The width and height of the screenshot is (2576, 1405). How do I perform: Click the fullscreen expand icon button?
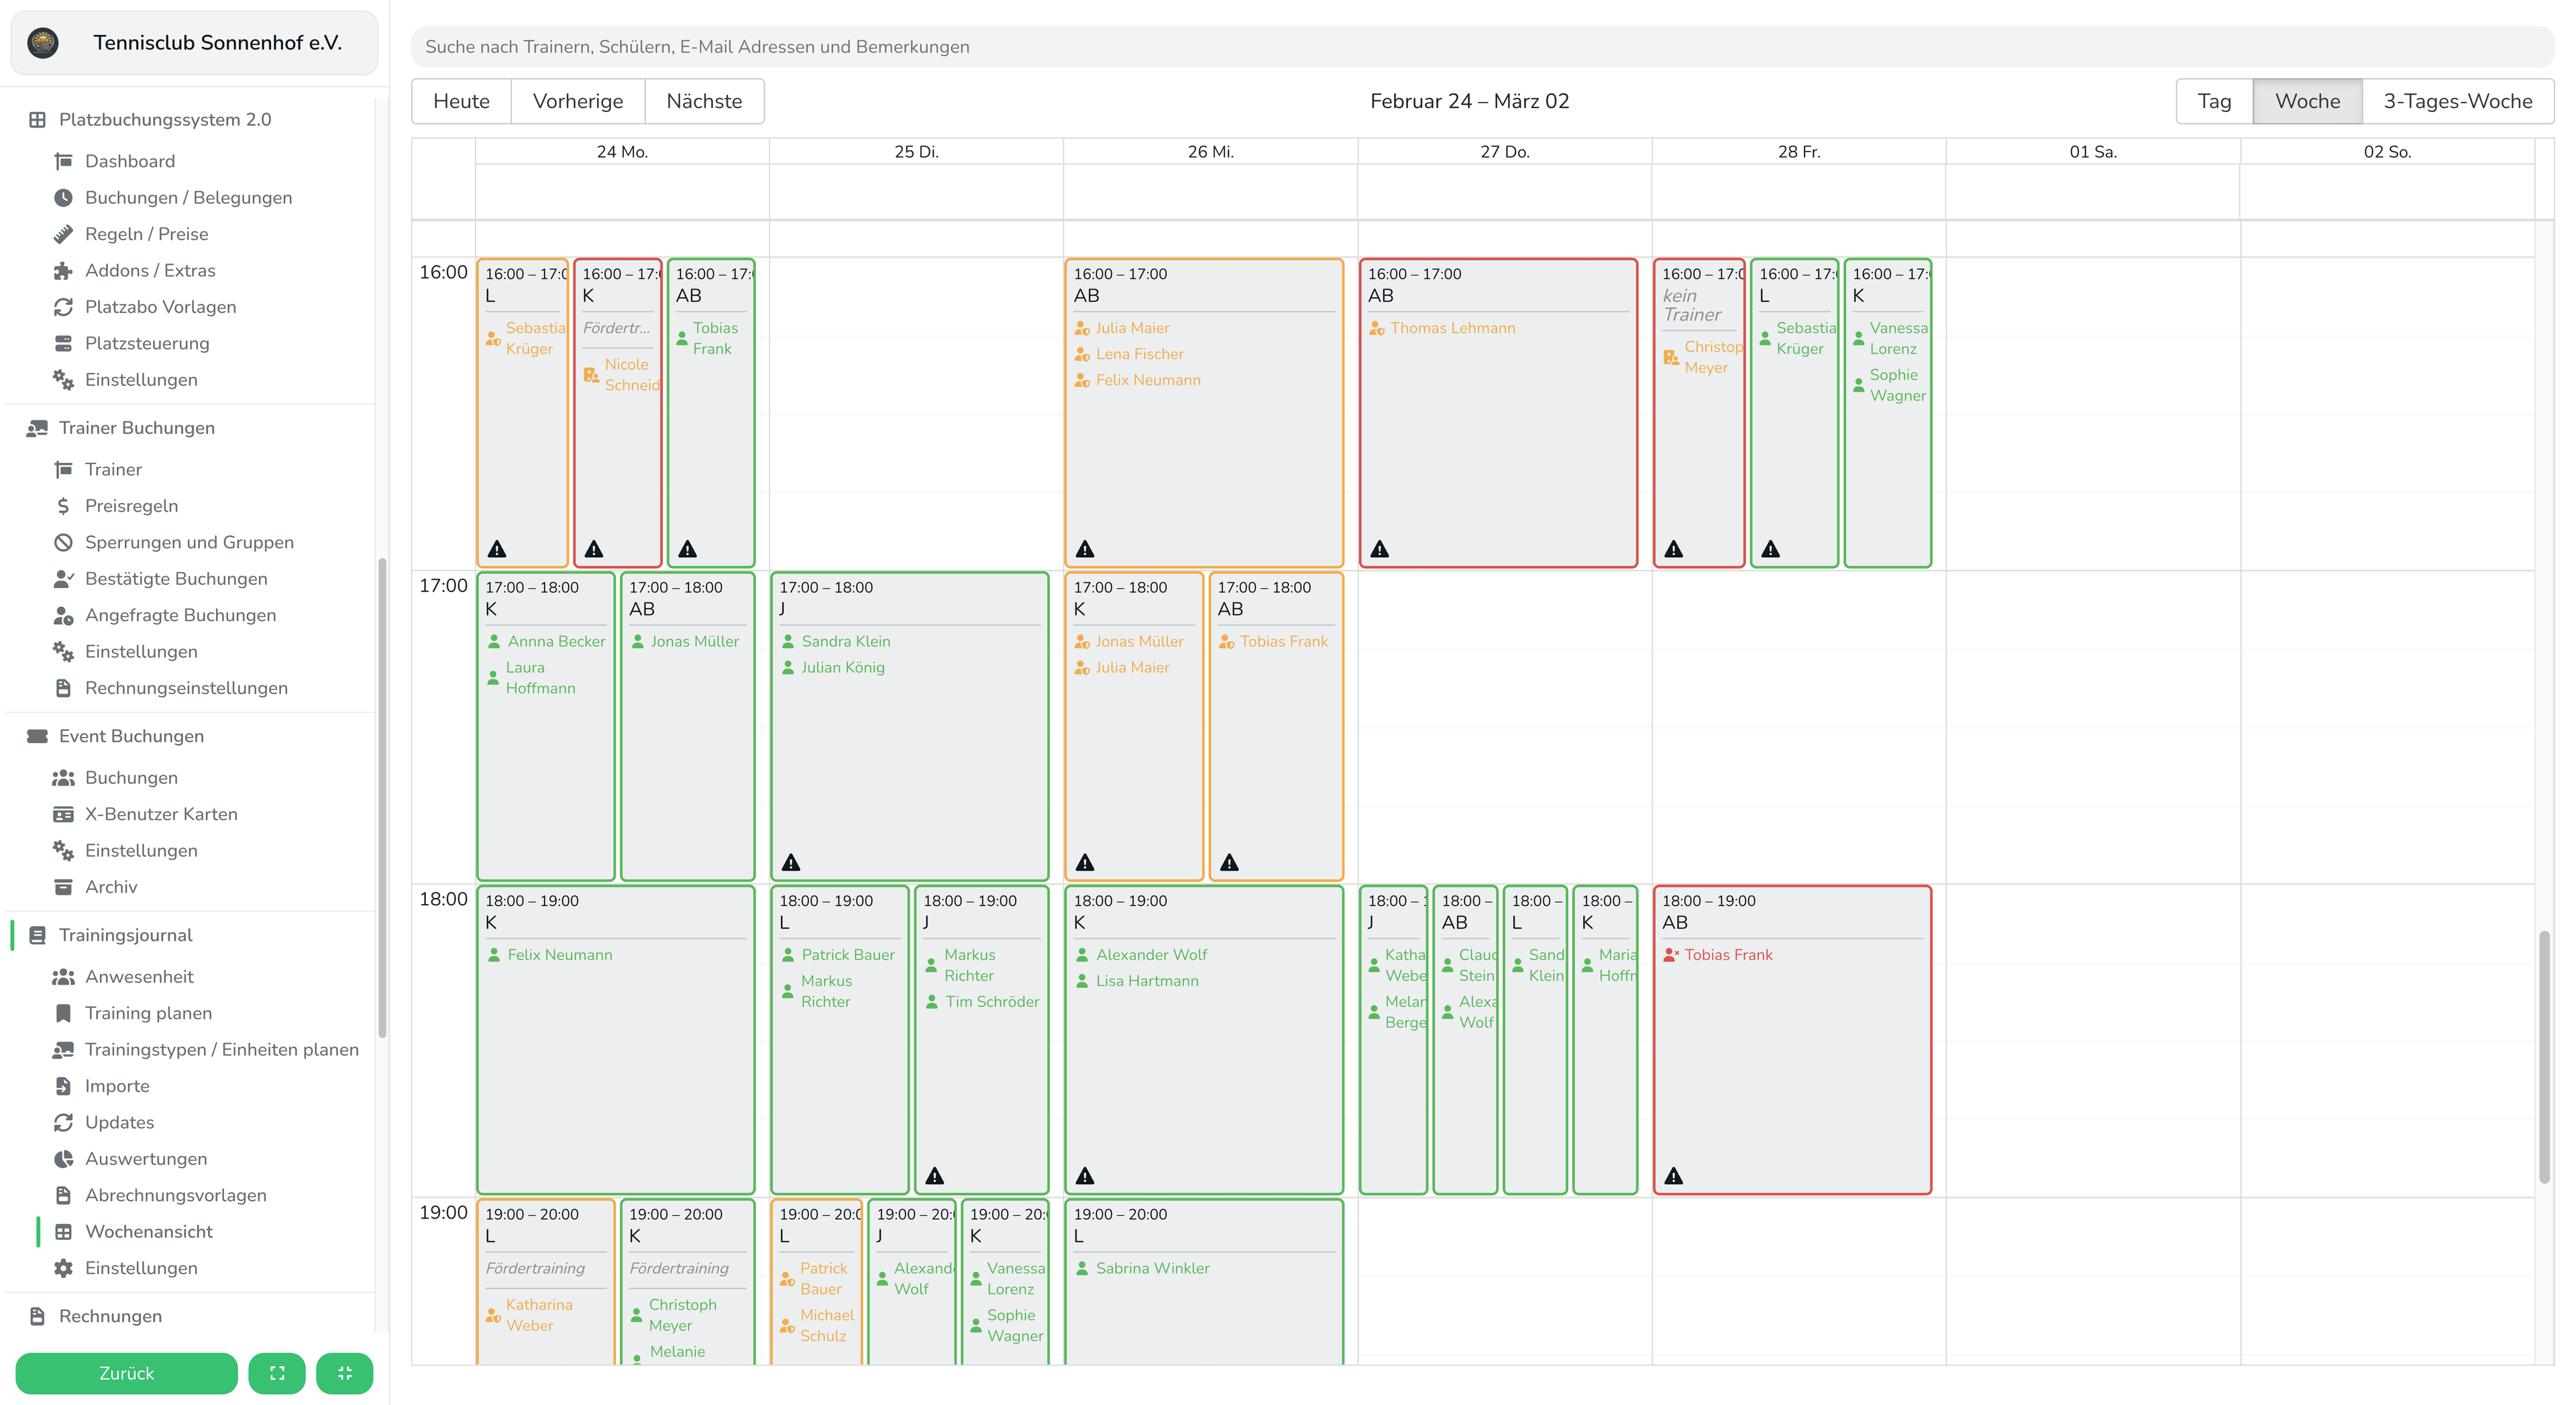[277, 1373]
